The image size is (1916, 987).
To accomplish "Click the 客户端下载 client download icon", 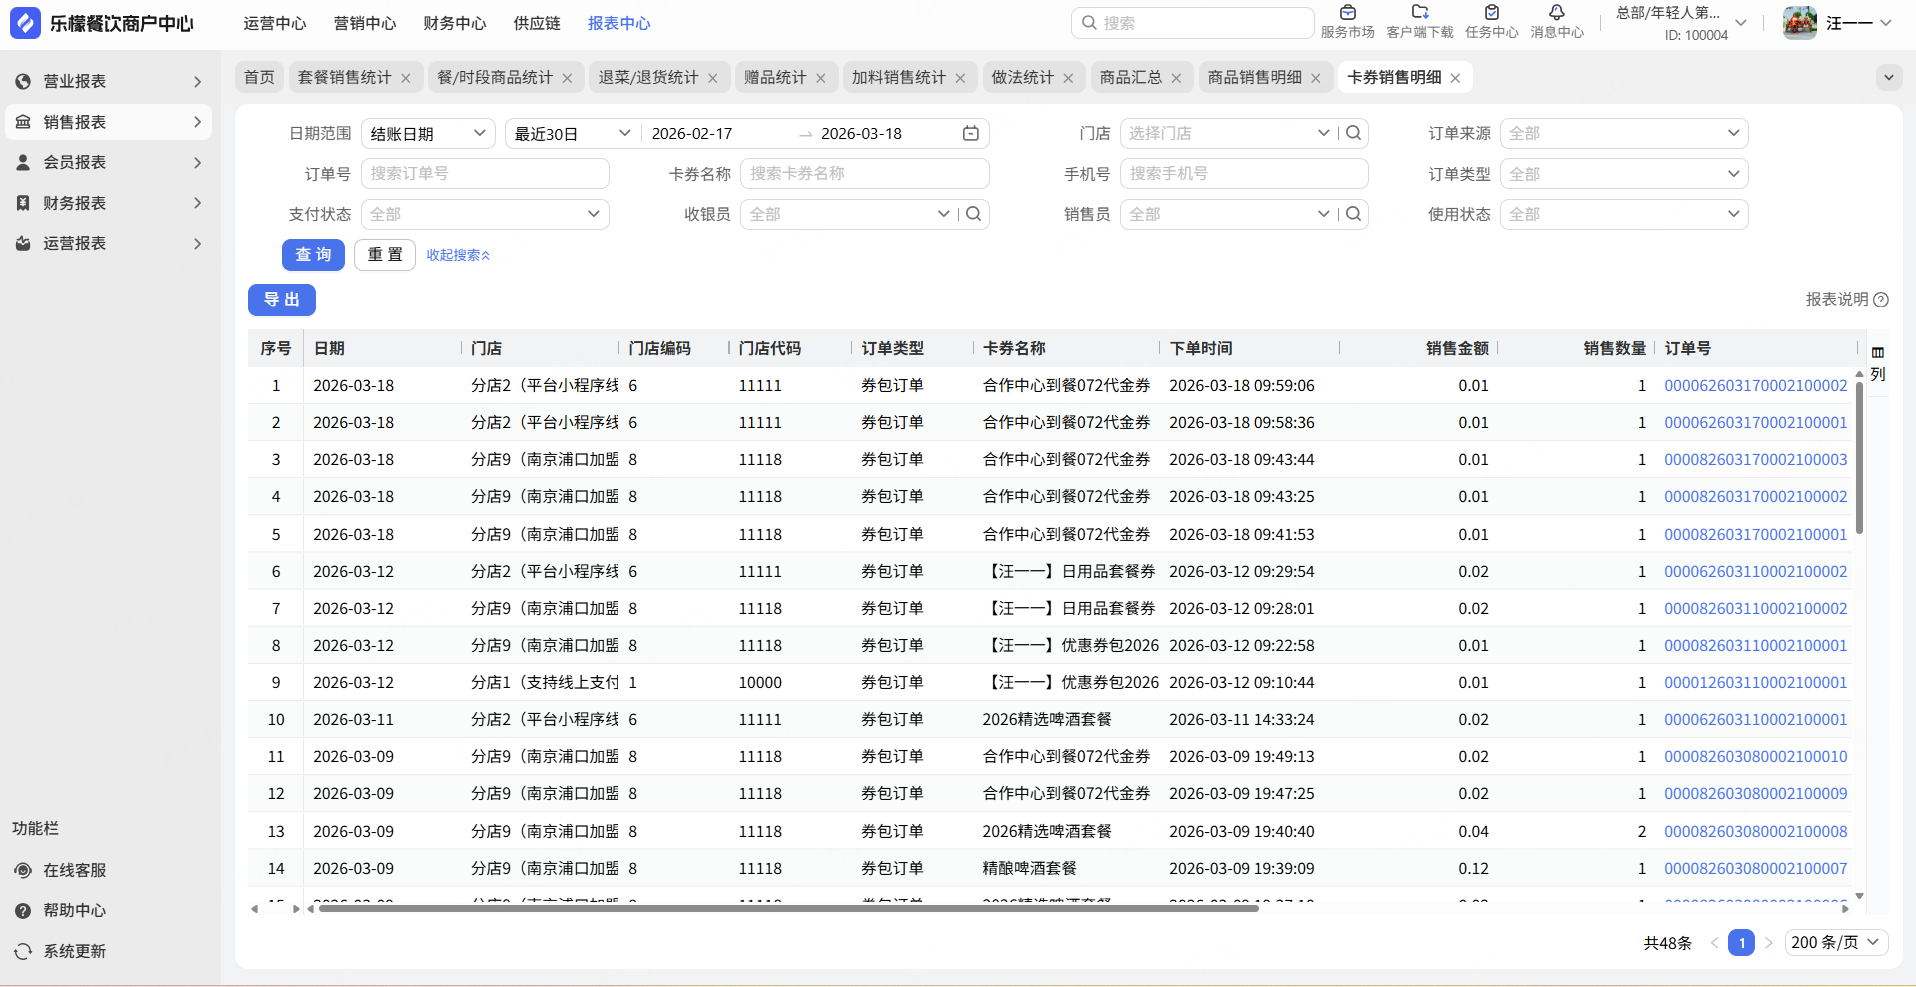I will [1419, 14].
